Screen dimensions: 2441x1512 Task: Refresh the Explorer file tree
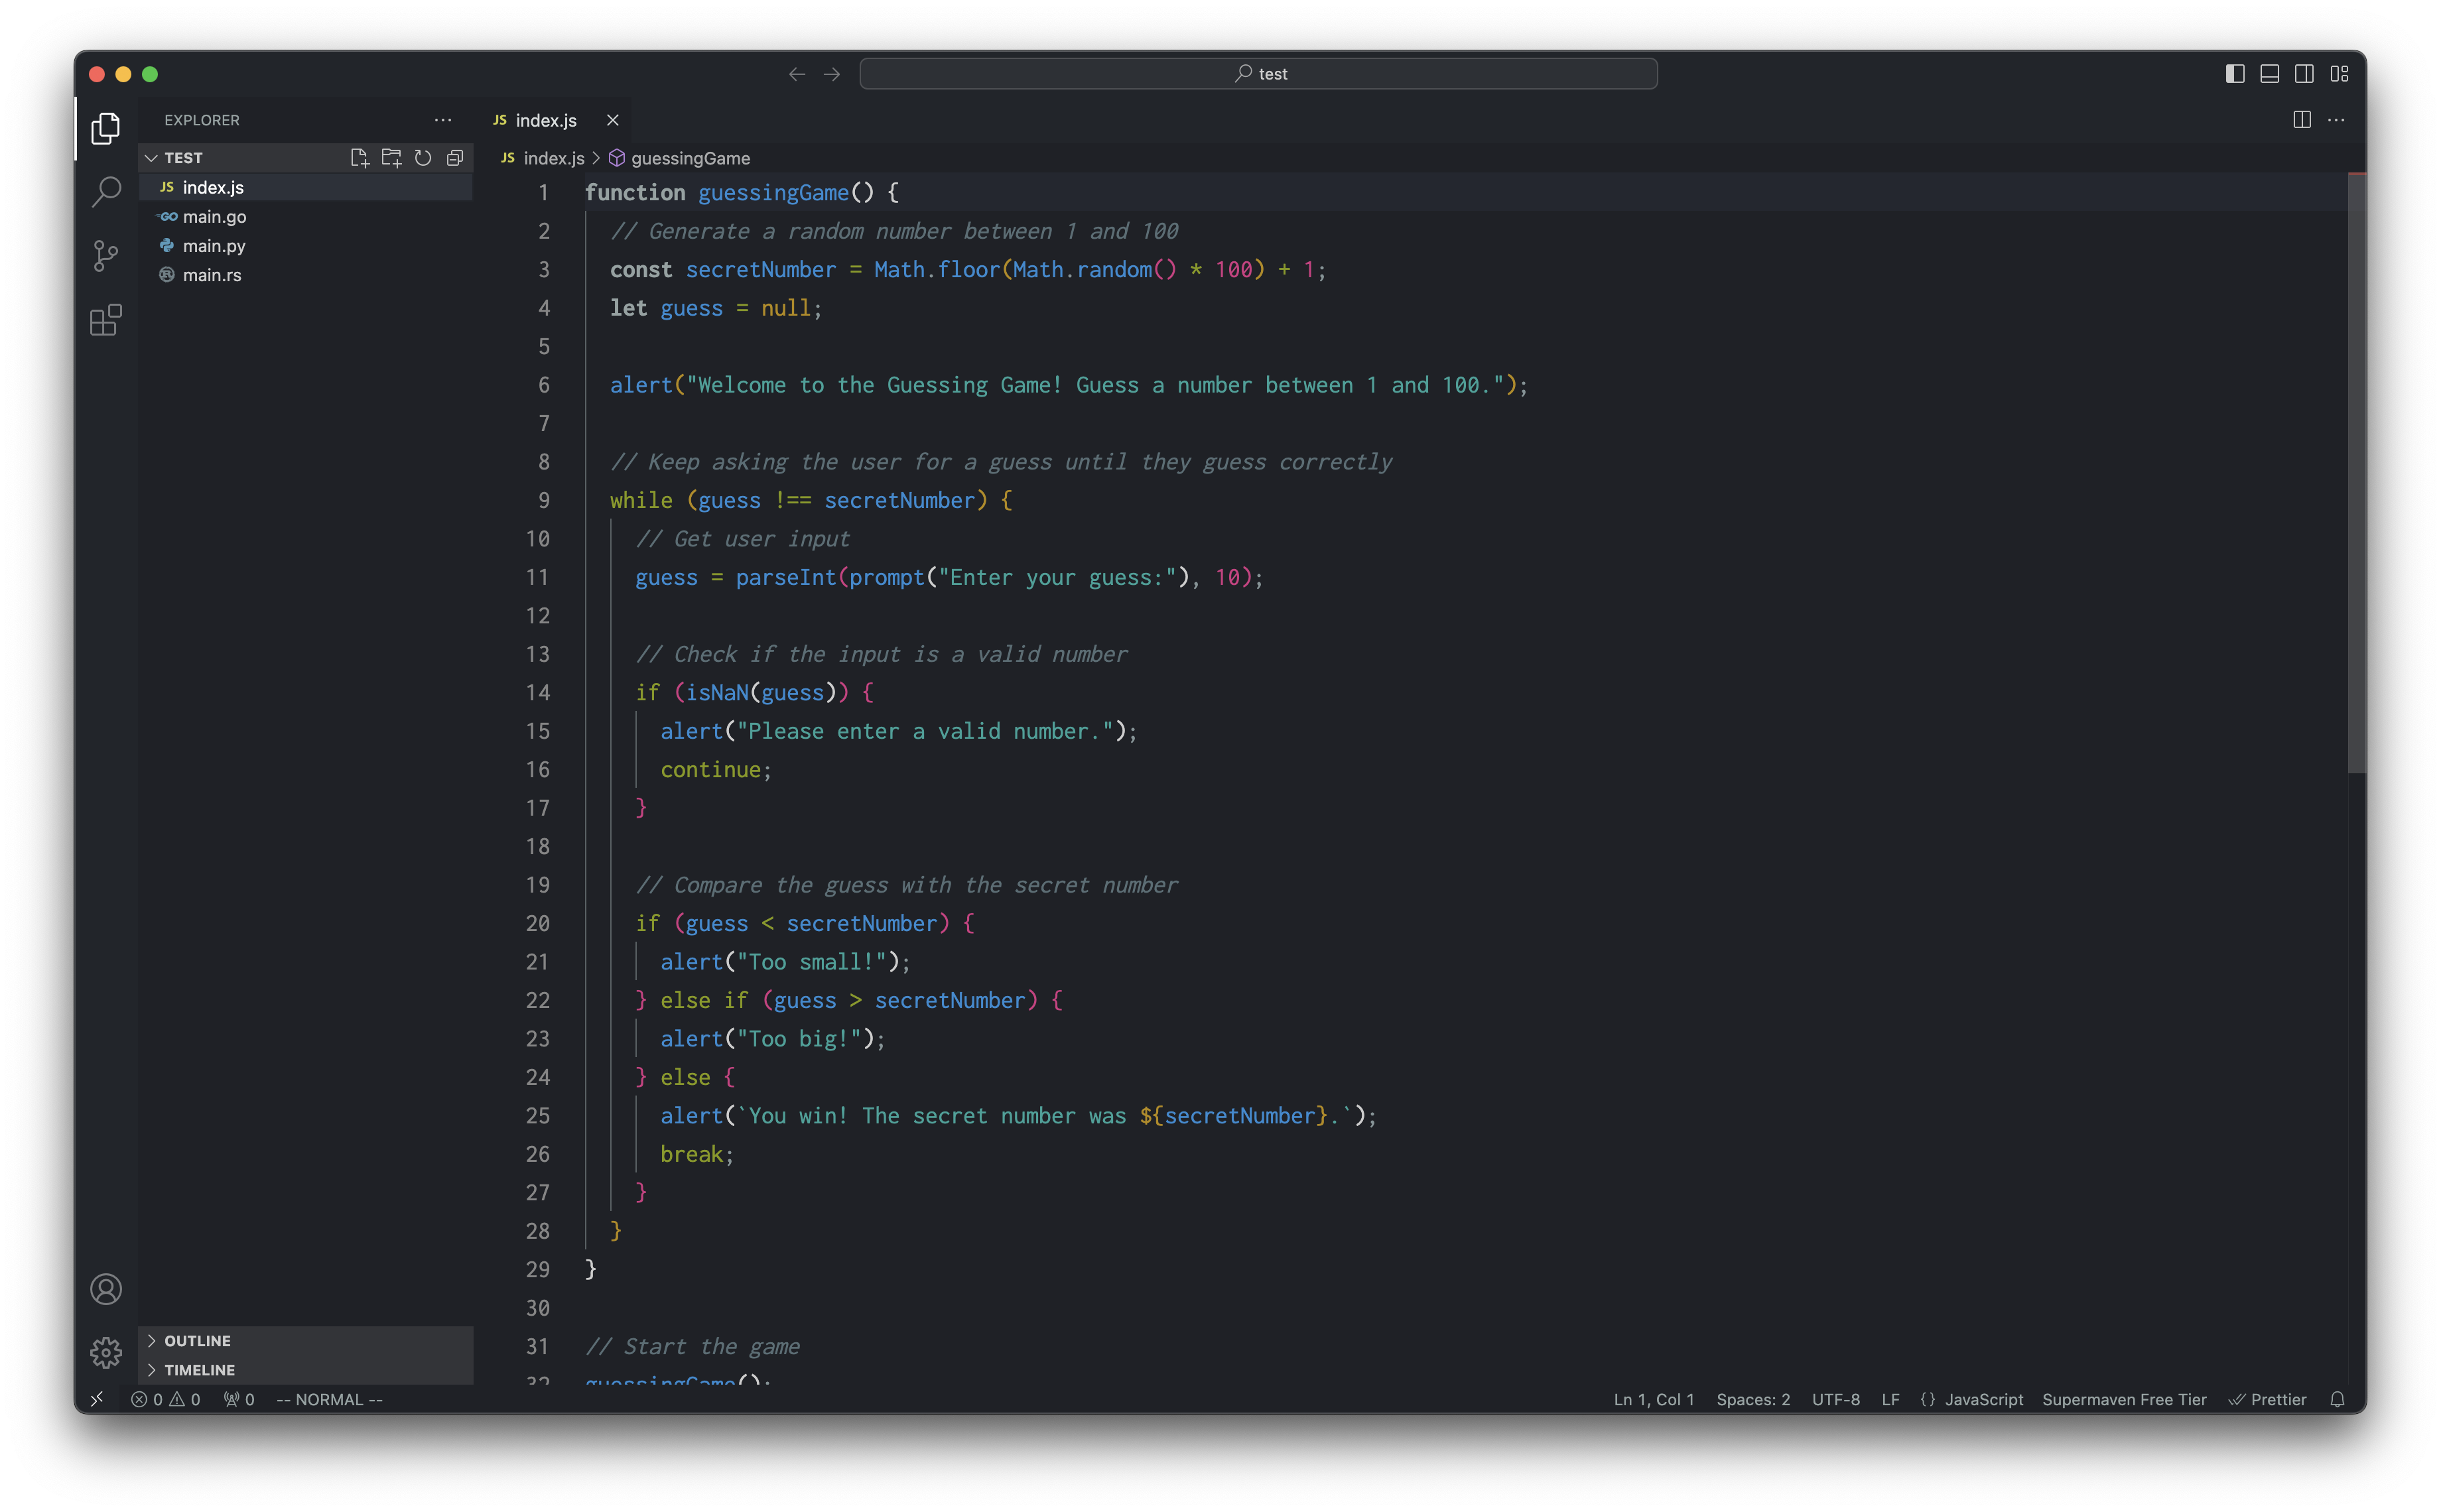click(423, 158)
